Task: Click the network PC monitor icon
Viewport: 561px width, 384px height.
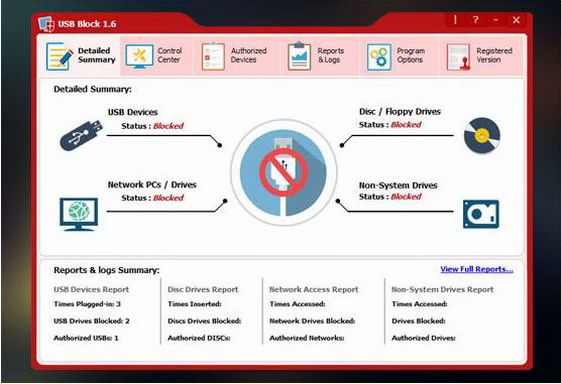Action: (x=79, y=214)
